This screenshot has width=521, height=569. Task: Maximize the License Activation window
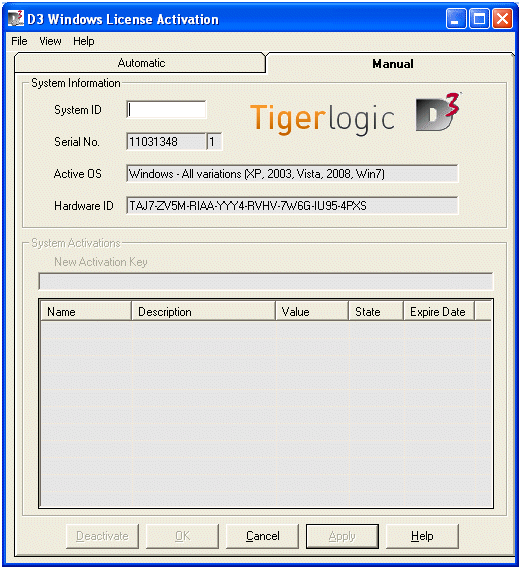tap(479, 19)
